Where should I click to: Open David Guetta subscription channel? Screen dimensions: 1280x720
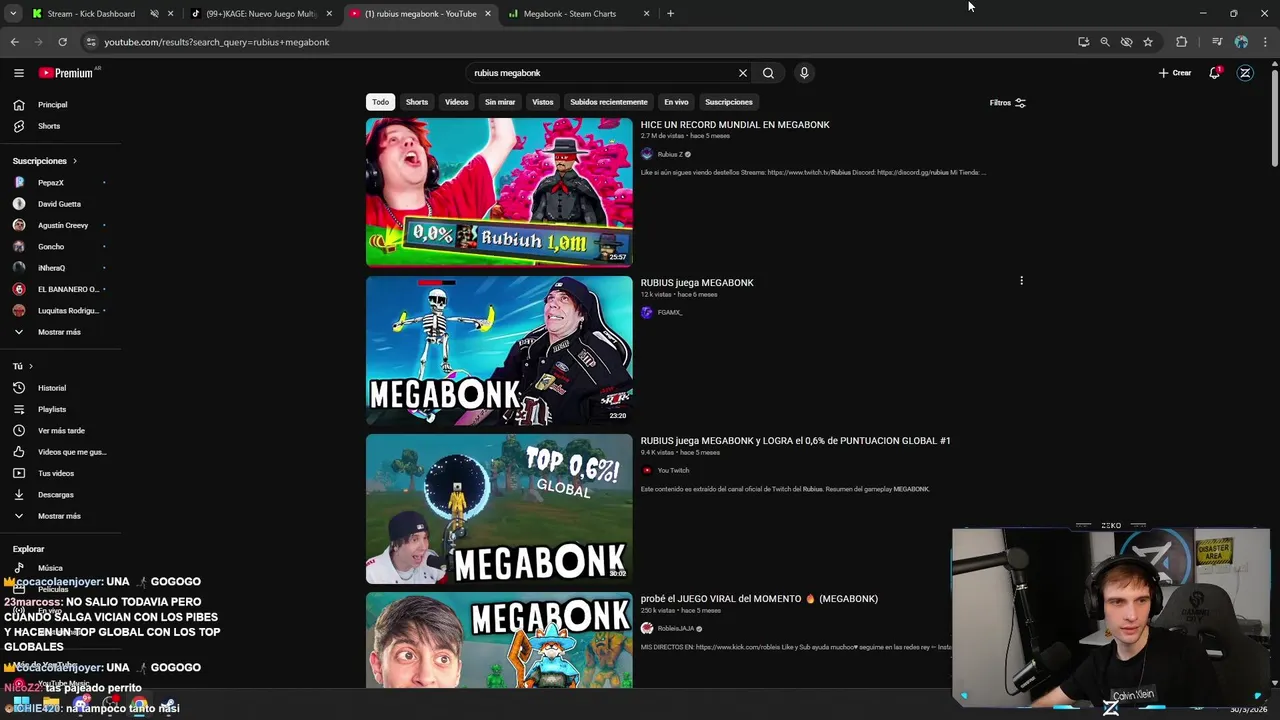click(60, 204)
